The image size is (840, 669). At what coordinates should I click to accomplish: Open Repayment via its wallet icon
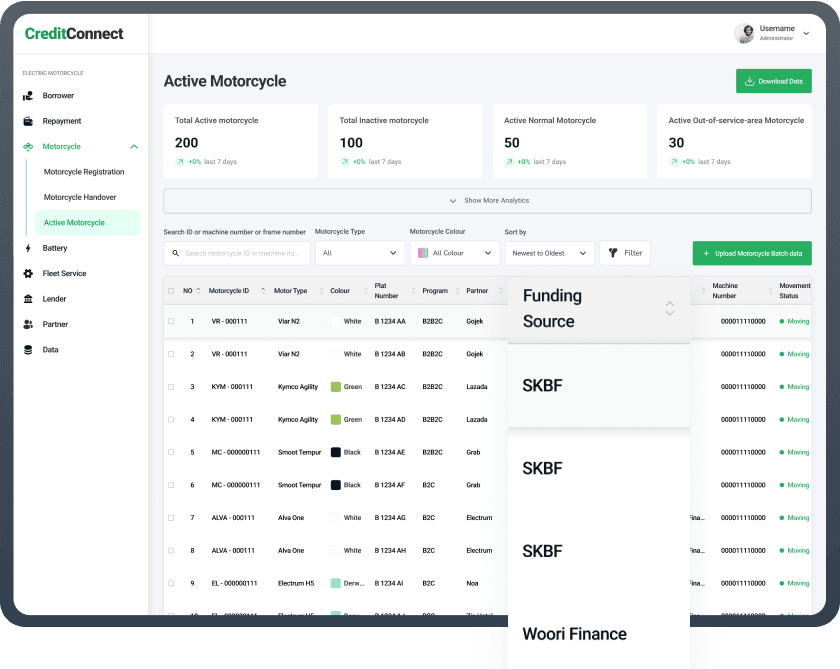[26, 121]
